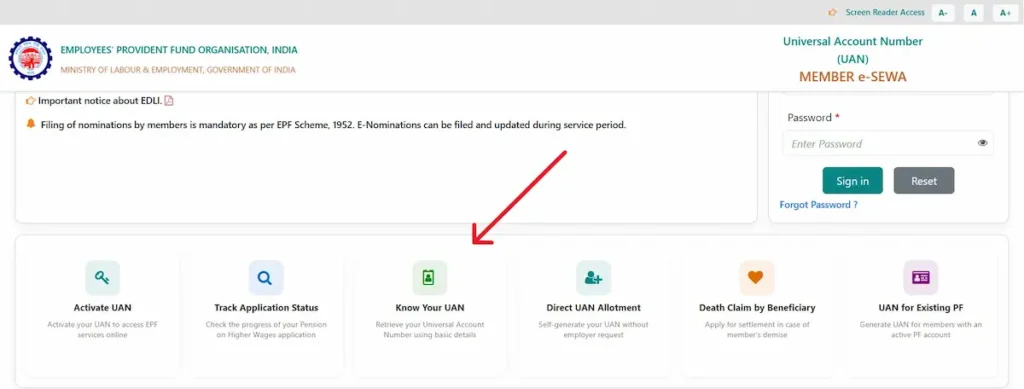
Task: Click the Password field label
Action: (813, 117)
